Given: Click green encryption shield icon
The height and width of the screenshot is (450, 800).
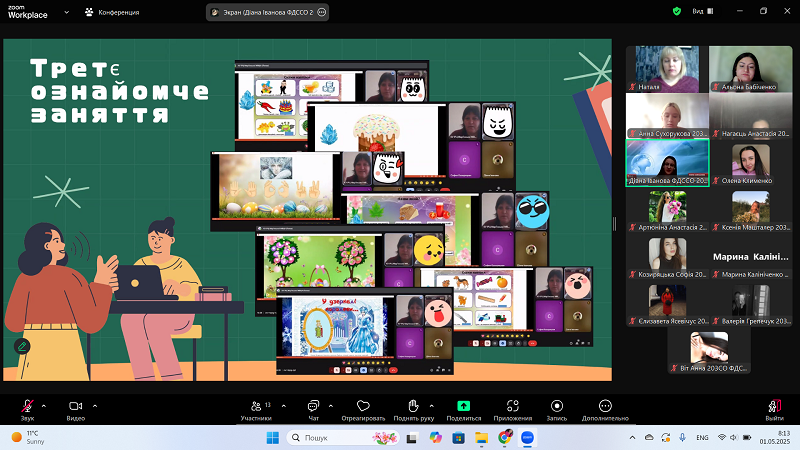Looking at the screenshot, I should point(677,11).
